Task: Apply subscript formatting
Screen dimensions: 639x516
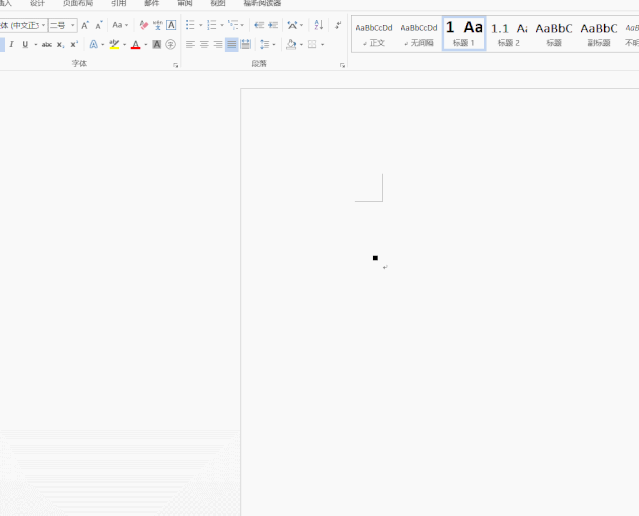Action: tap(60, 44)
